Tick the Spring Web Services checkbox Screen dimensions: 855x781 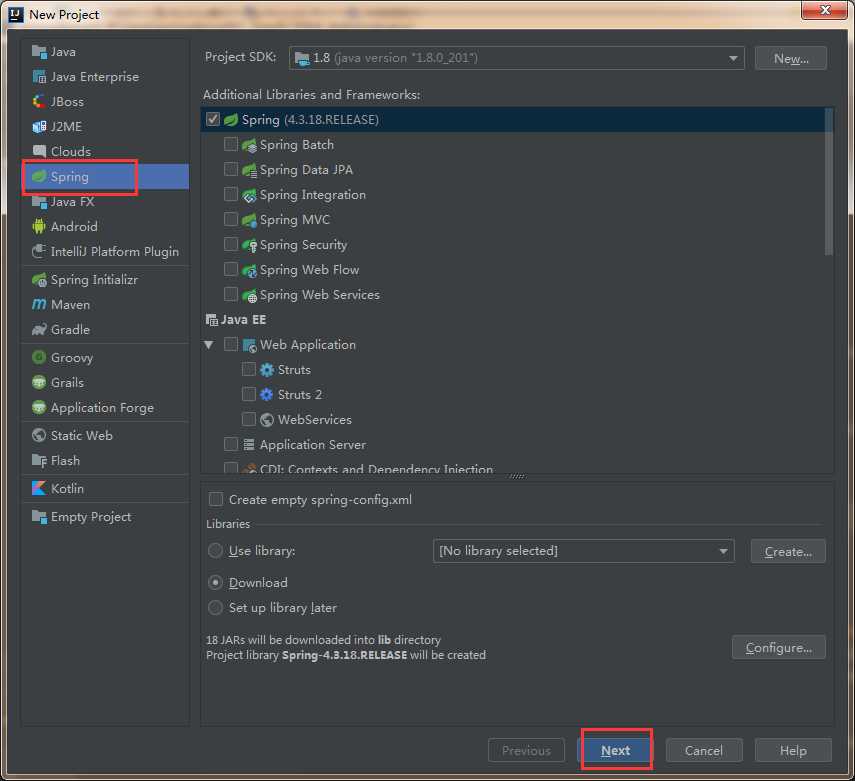(231, 295)
